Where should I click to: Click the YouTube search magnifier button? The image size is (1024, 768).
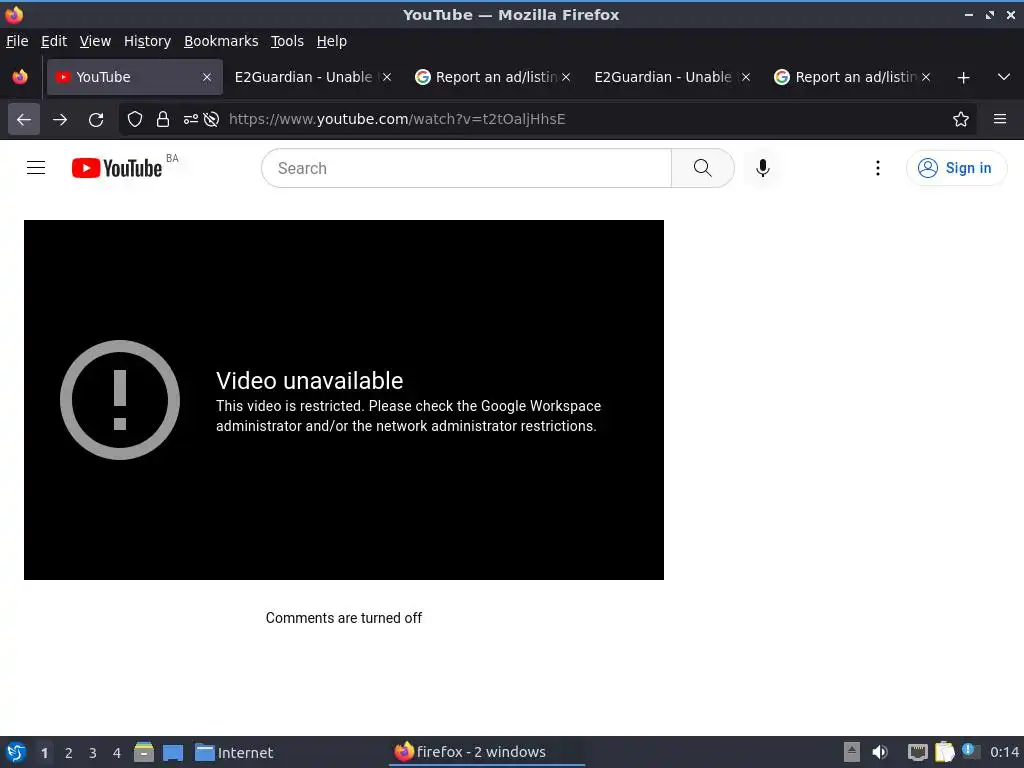click(703, 168)
